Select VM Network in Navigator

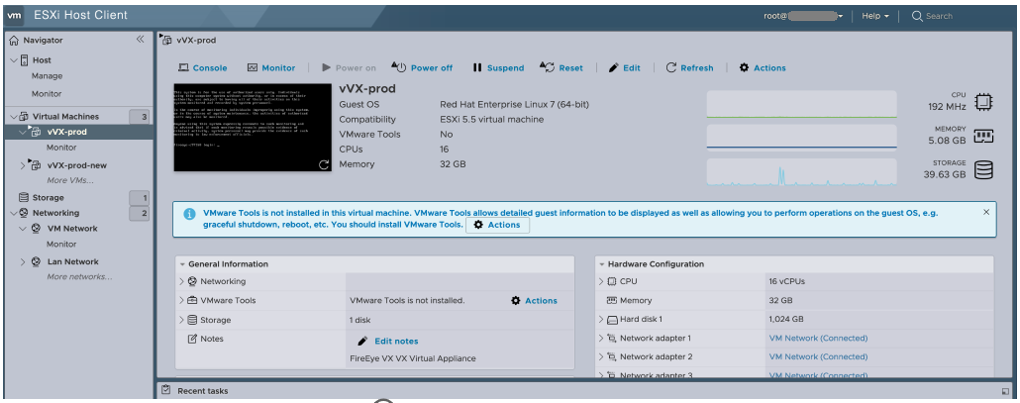coord(72,229)
